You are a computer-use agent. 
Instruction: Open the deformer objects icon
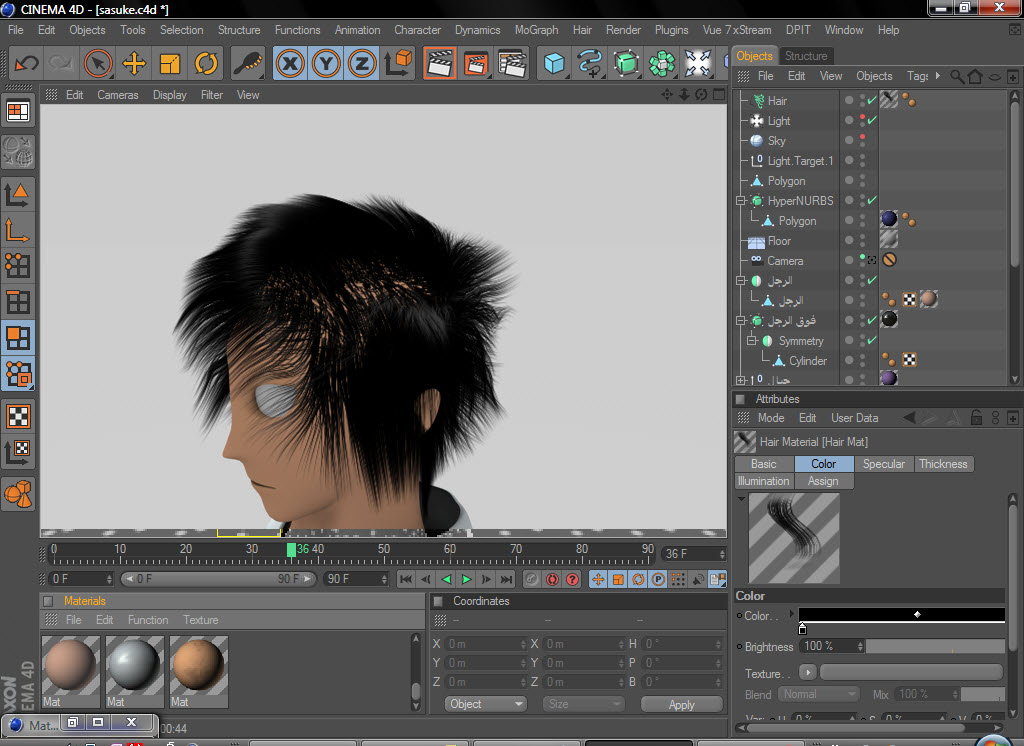[x=697, y=63]
